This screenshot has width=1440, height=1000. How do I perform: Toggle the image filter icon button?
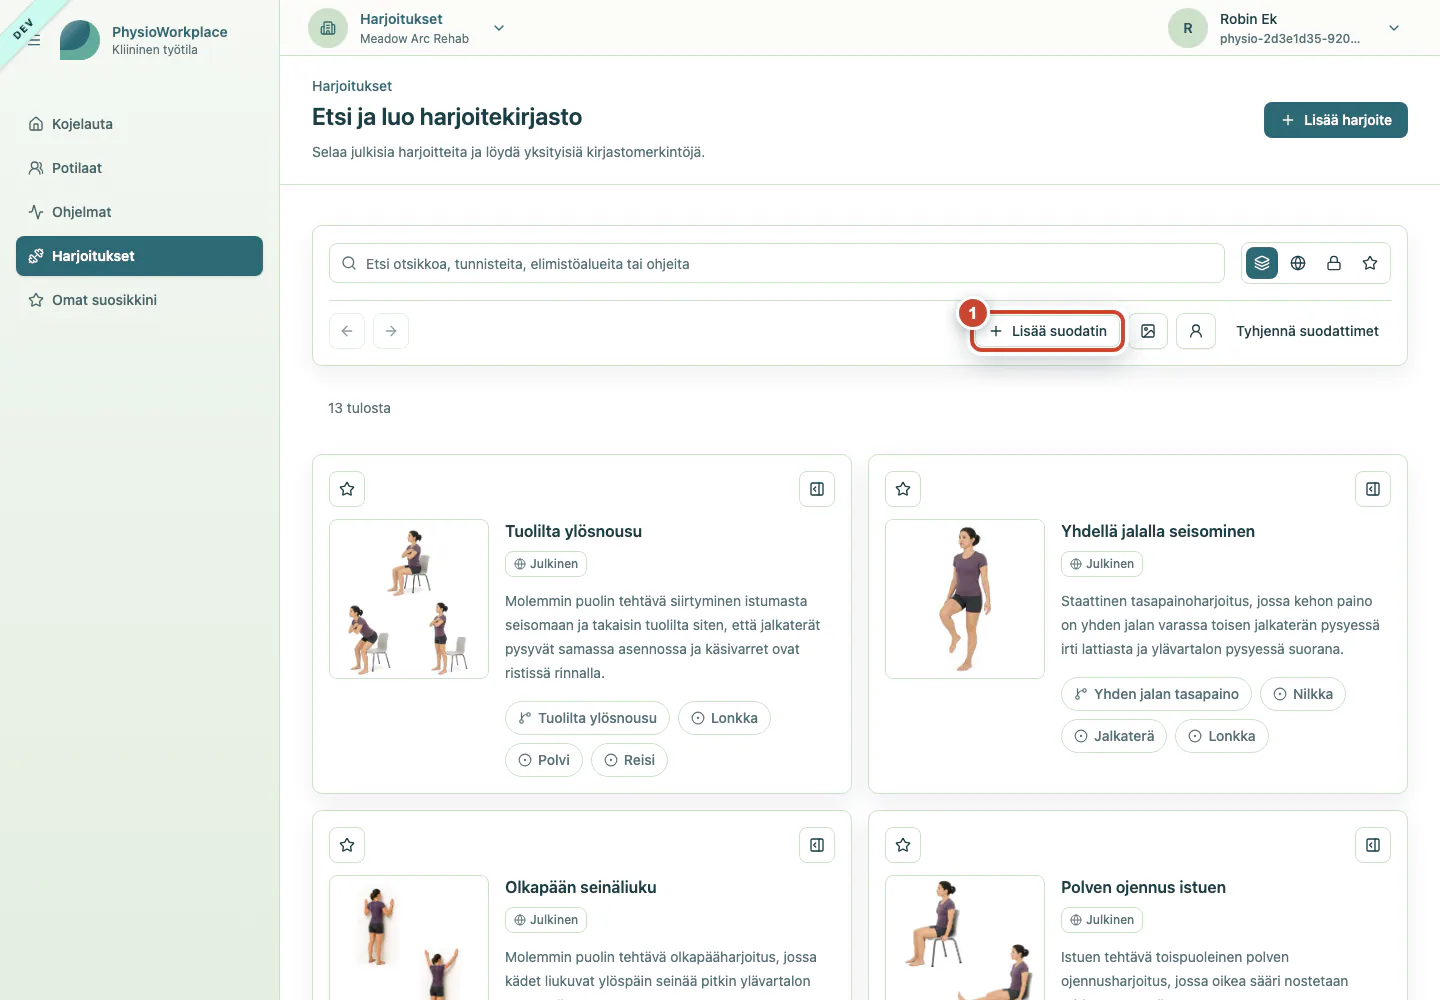[x=1148, y=331]
